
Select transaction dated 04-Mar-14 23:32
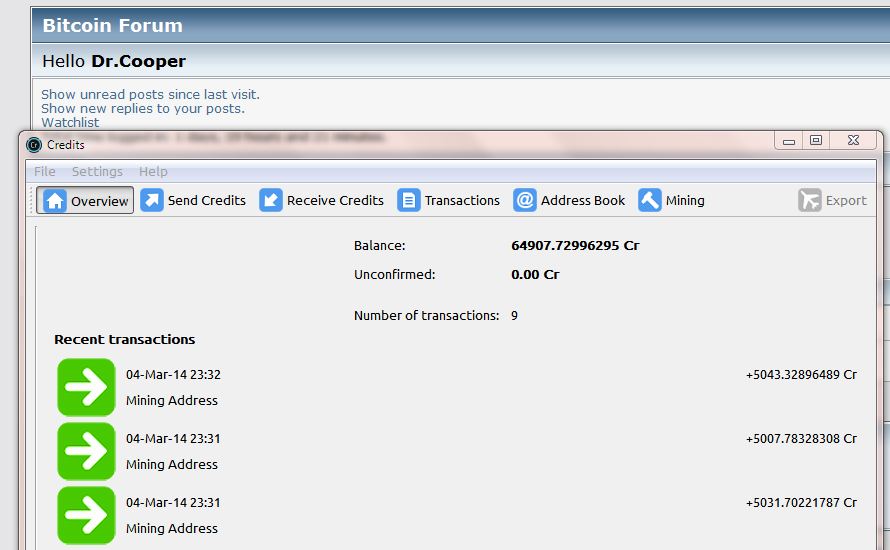[173, 375]
